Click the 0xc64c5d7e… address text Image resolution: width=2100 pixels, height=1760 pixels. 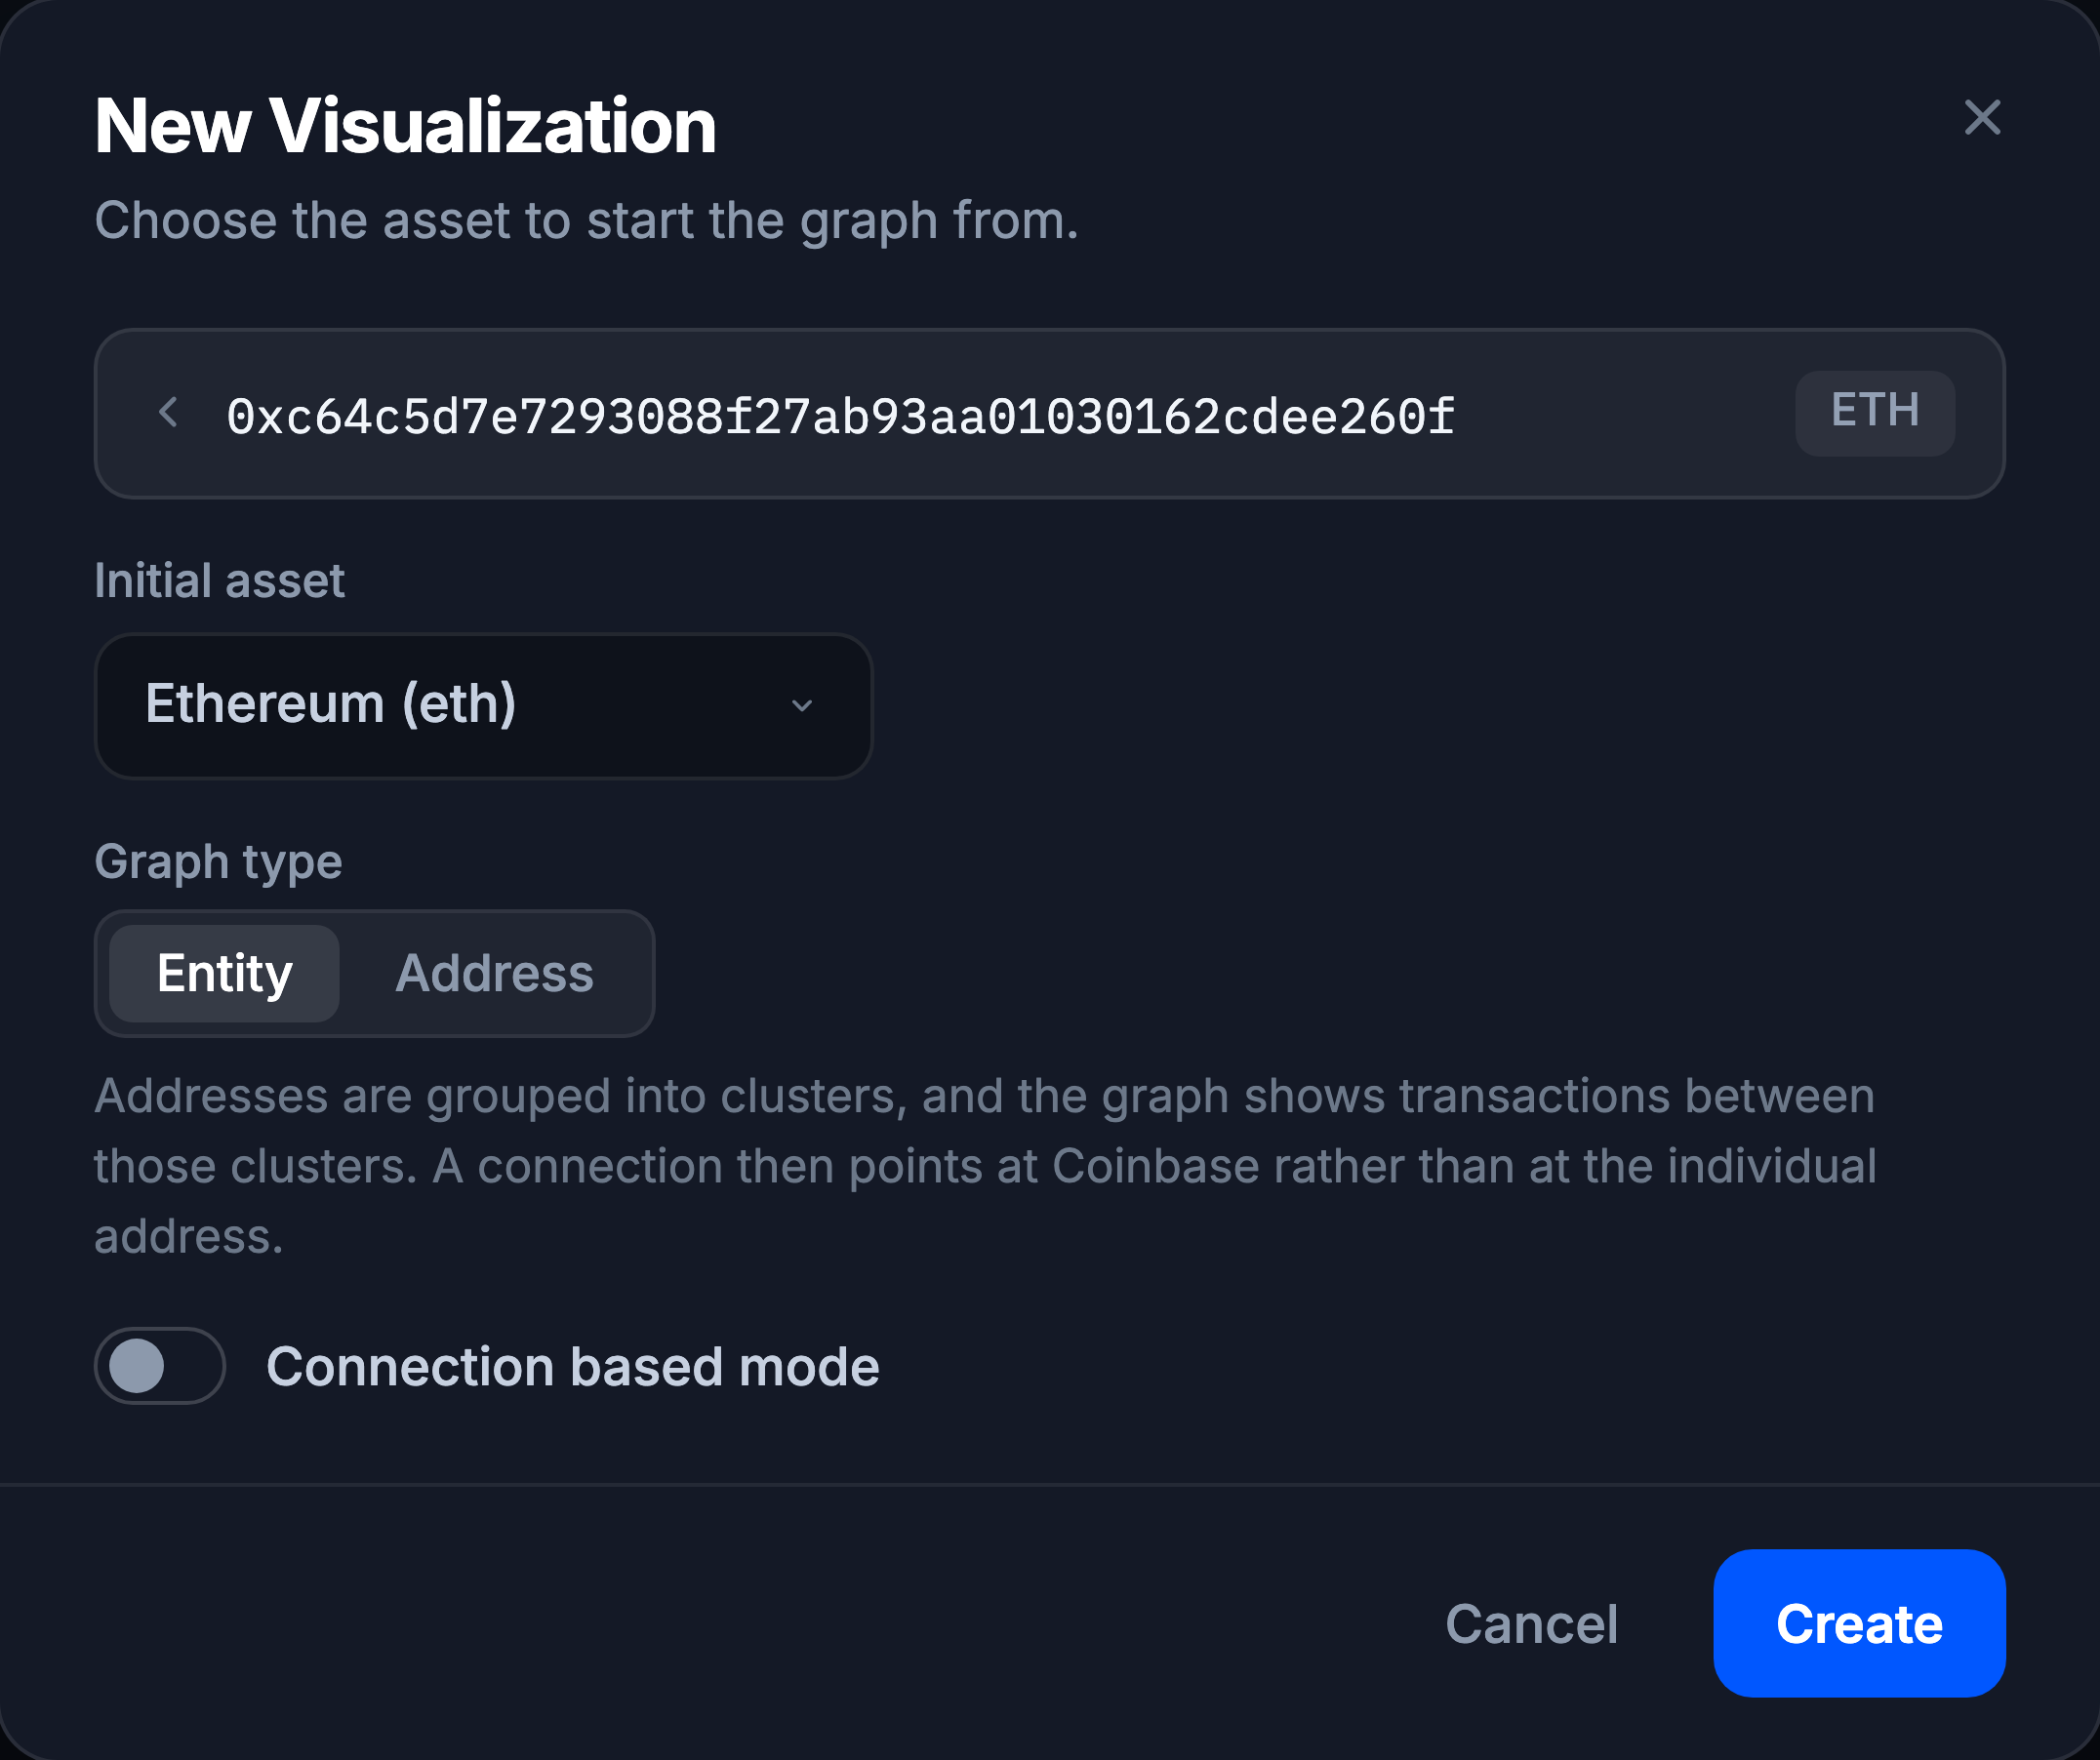pos(840,416)
